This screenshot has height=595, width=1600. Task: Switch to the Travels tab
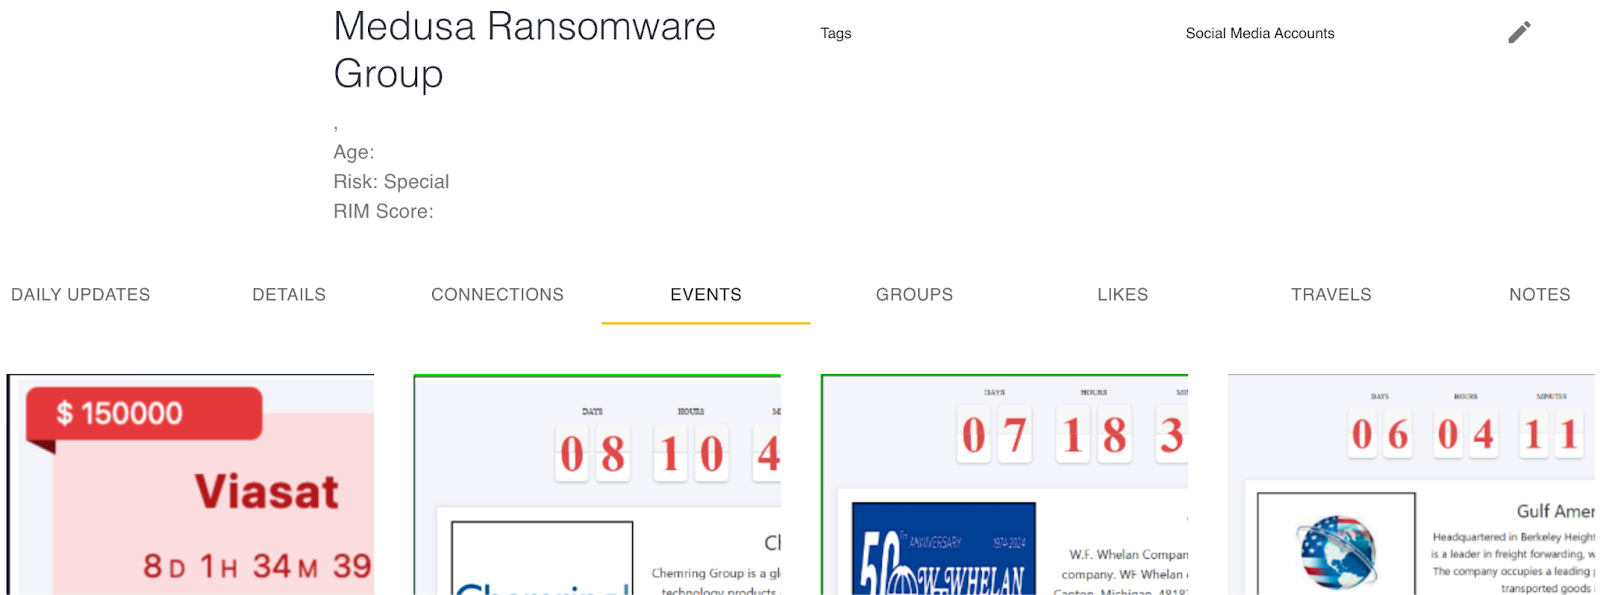tap(1331, 295)
